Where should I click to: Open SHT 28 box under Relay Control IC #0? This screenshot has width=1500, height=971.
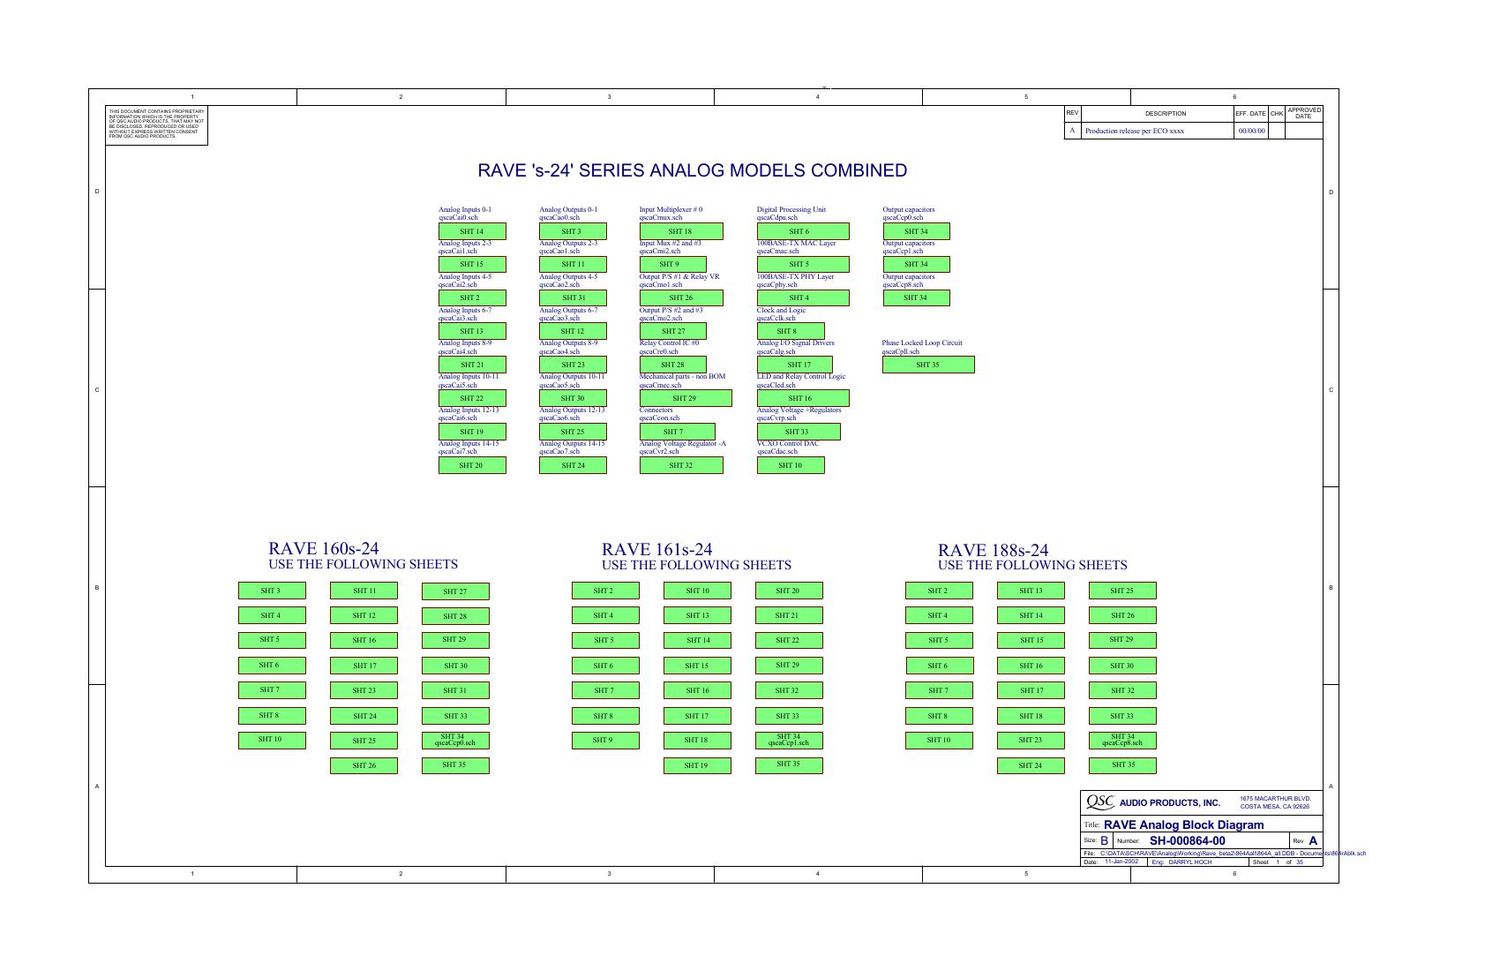coord(673,365)
